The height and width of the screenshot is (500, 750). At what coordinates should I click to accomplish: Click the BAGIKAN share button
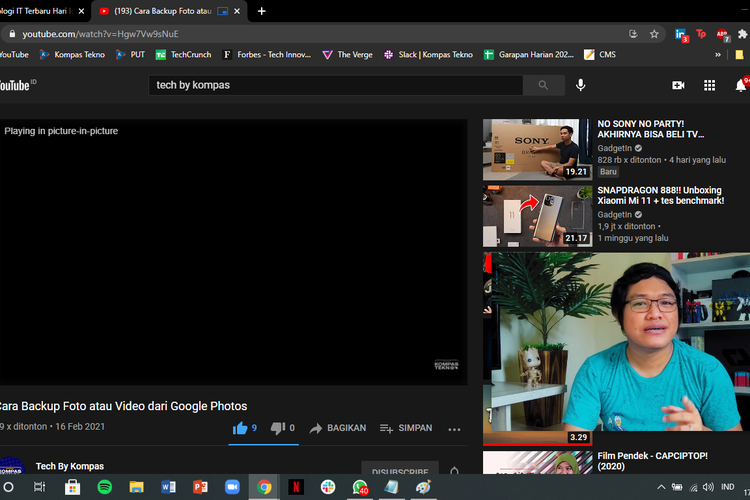tap(337, 428)
